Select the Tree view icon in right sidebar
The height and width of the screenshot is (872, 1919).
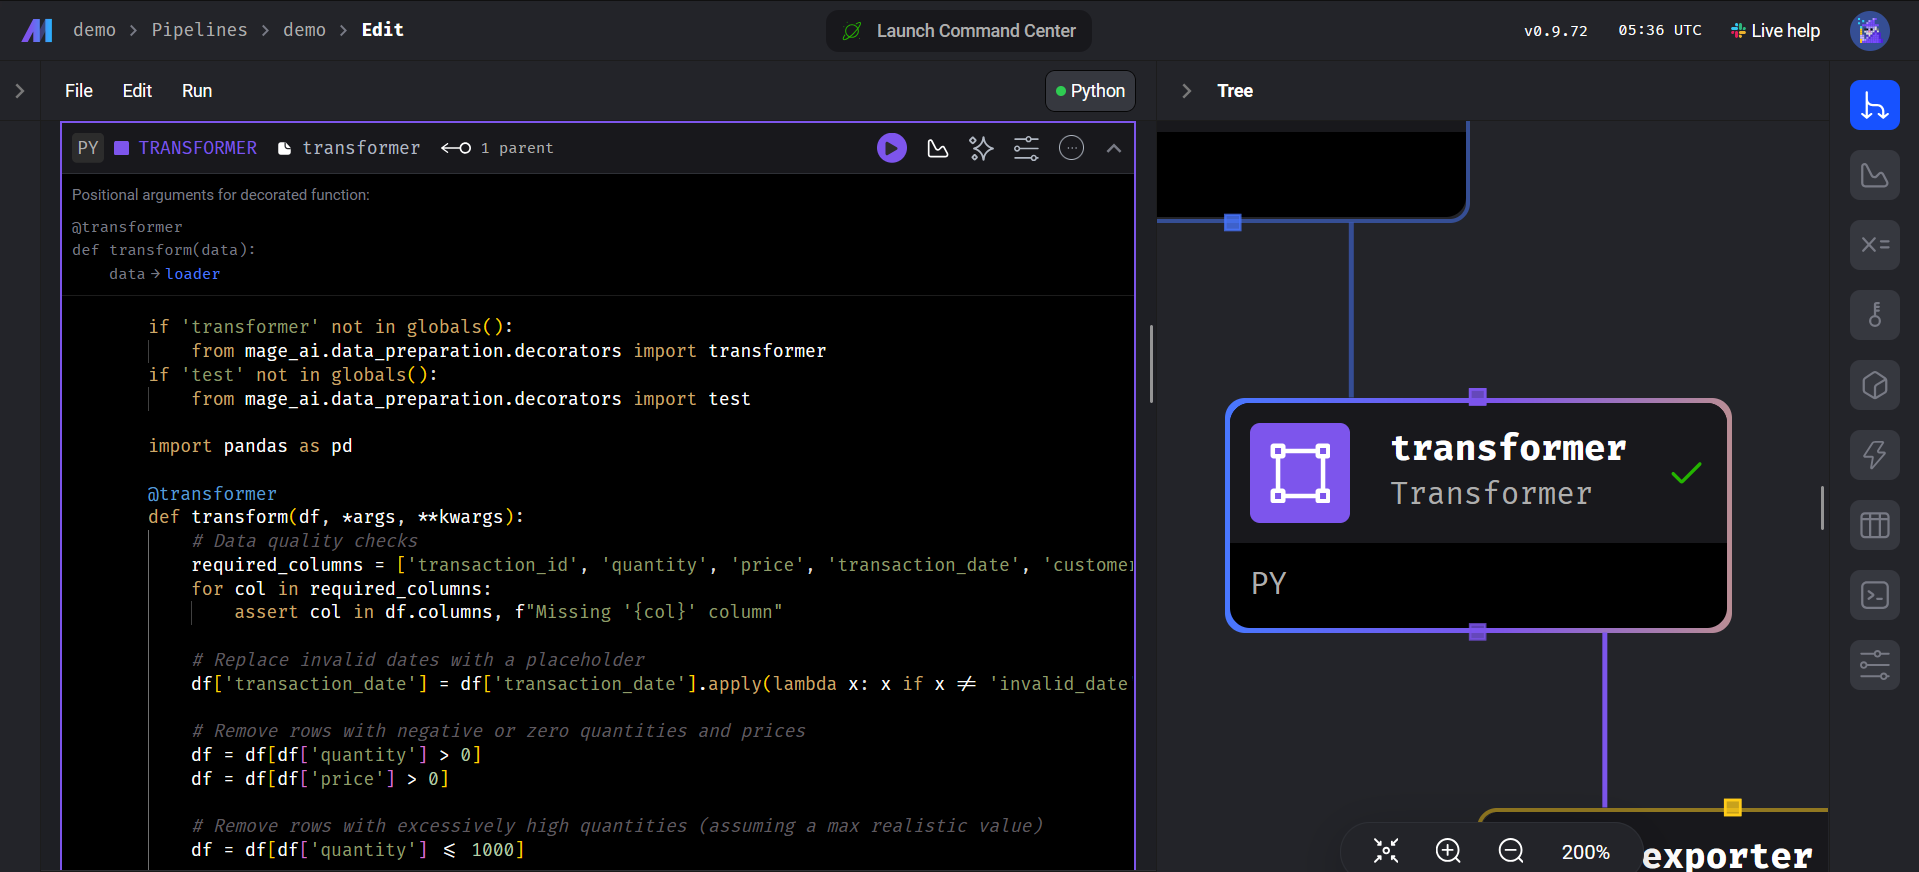click(x=1874, y=105)
